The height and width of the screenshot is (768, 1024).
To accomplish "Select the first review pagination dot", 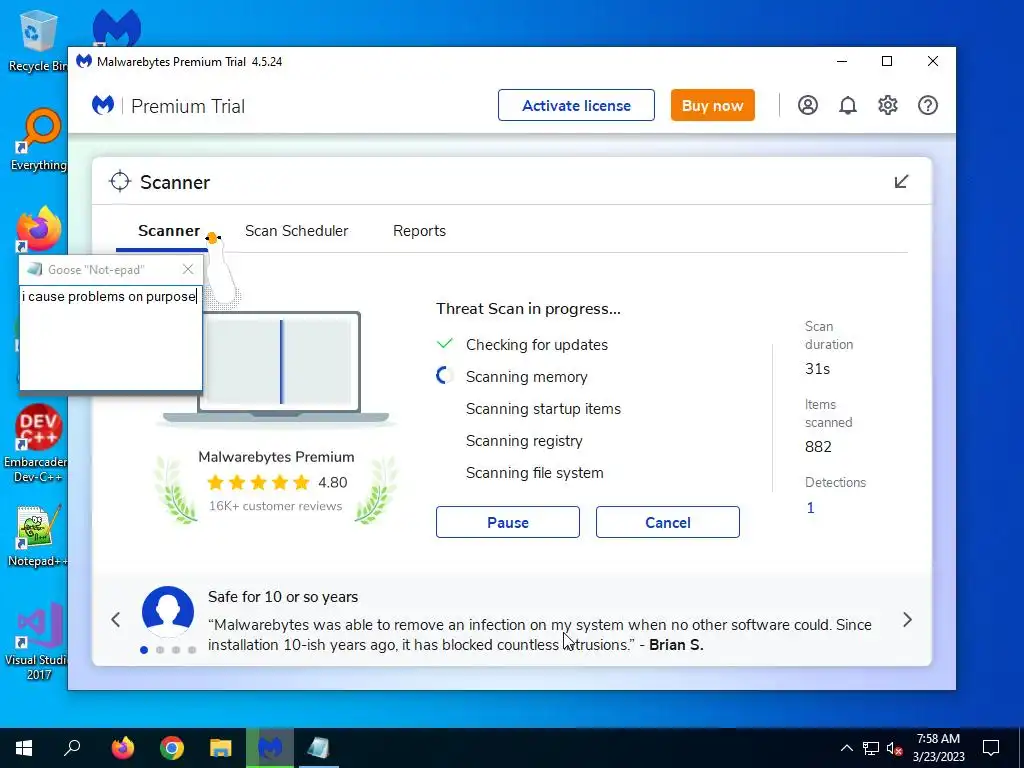I will [144, 650].
